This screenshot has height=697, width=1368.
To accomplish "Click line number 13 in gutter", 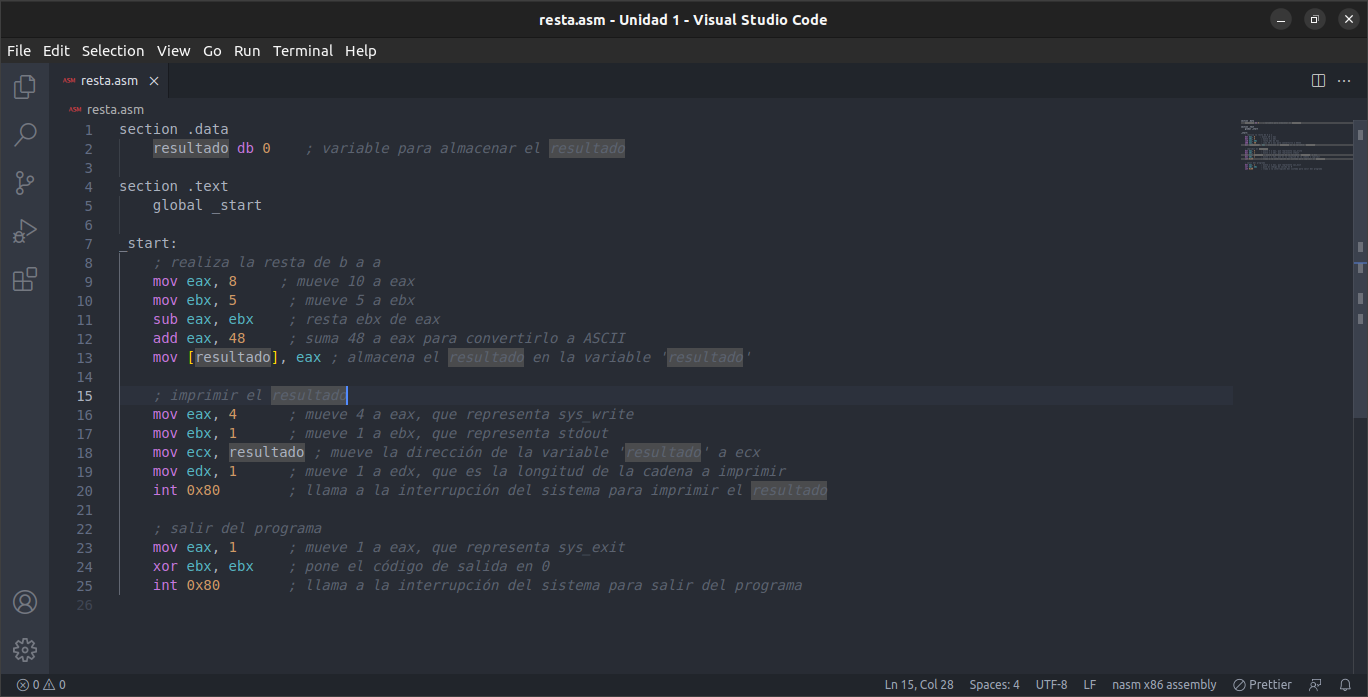I will tap(84, 358).
